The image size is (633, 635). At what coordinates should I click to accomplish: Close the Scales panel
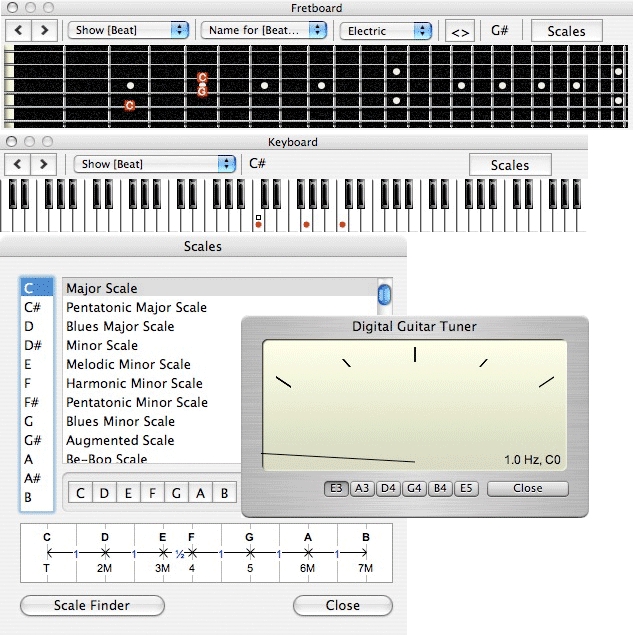pyautogui.click(x=343, y=605)
